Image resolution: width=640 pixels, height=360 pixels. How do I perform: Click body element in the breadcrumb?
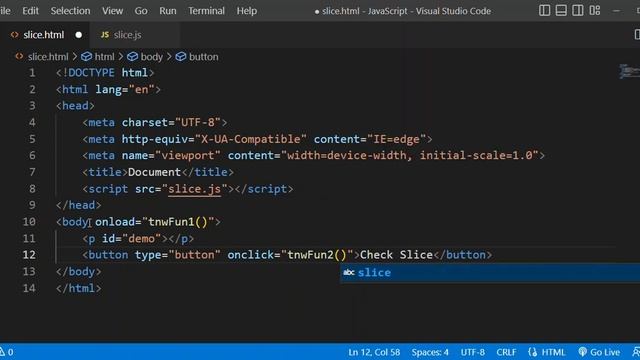click(x=151, y=57)
